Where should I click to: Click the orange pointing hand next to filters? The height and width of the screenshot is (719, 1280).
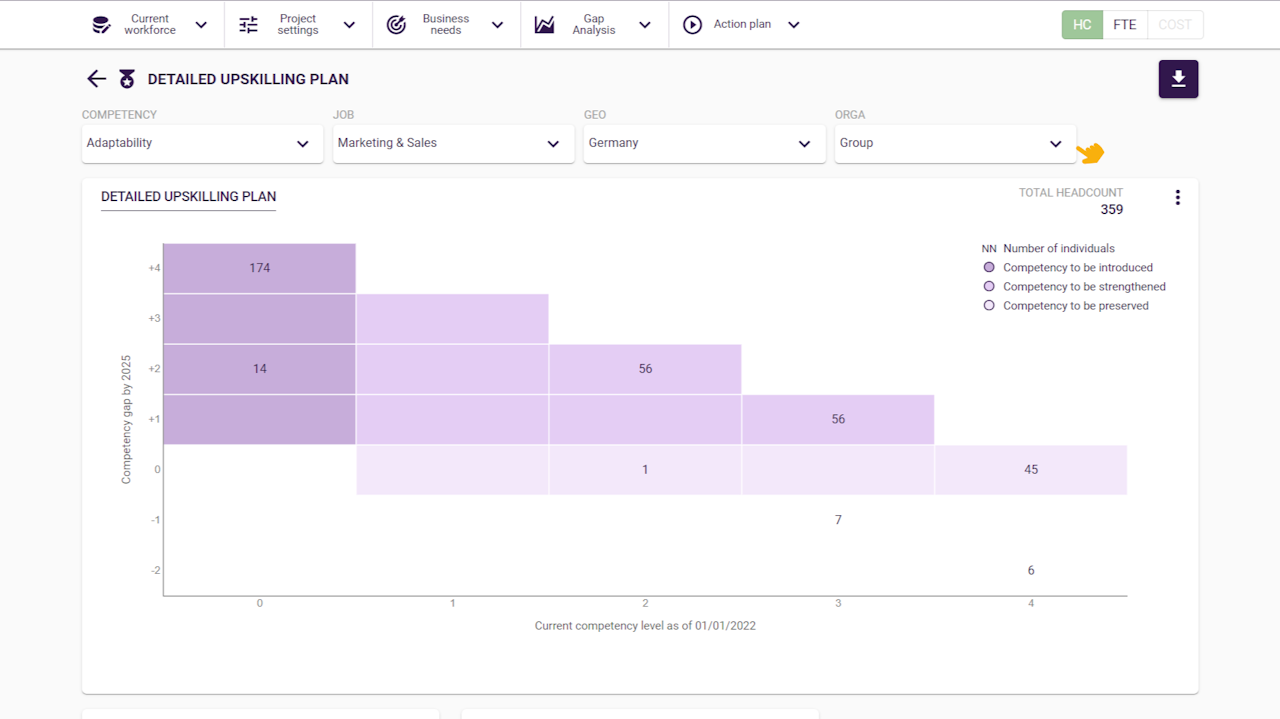click(x=1090, y=153)
